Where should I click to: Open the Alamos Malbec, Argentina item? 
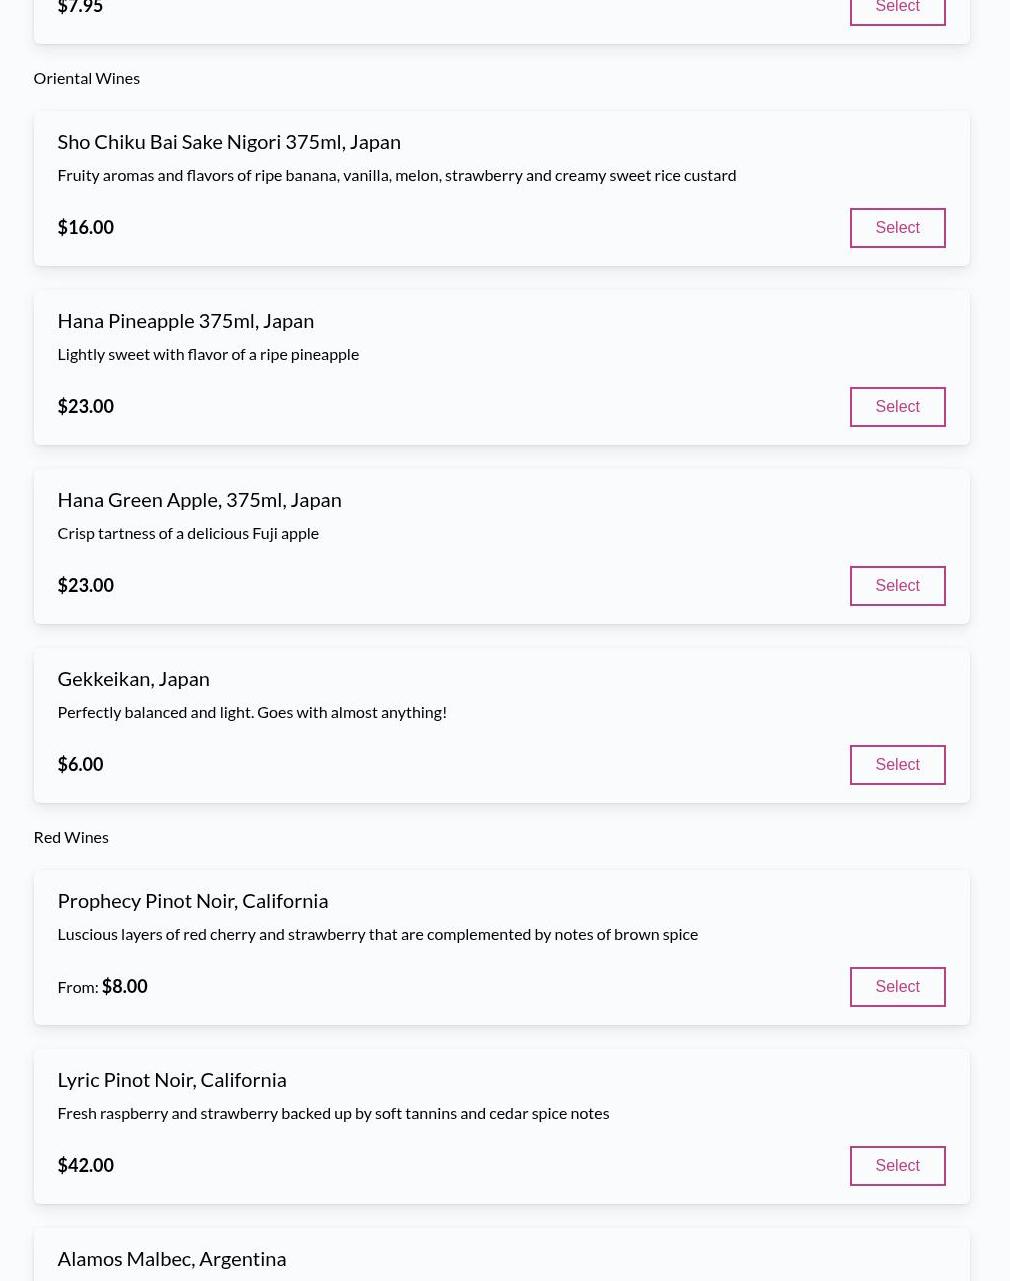click(x=171, y=1258)
